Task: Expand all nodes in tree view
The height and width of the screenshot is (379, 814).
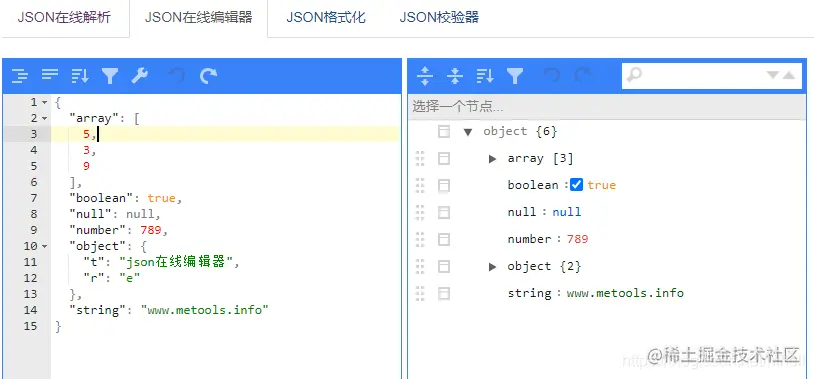Action: pos(425,76)
